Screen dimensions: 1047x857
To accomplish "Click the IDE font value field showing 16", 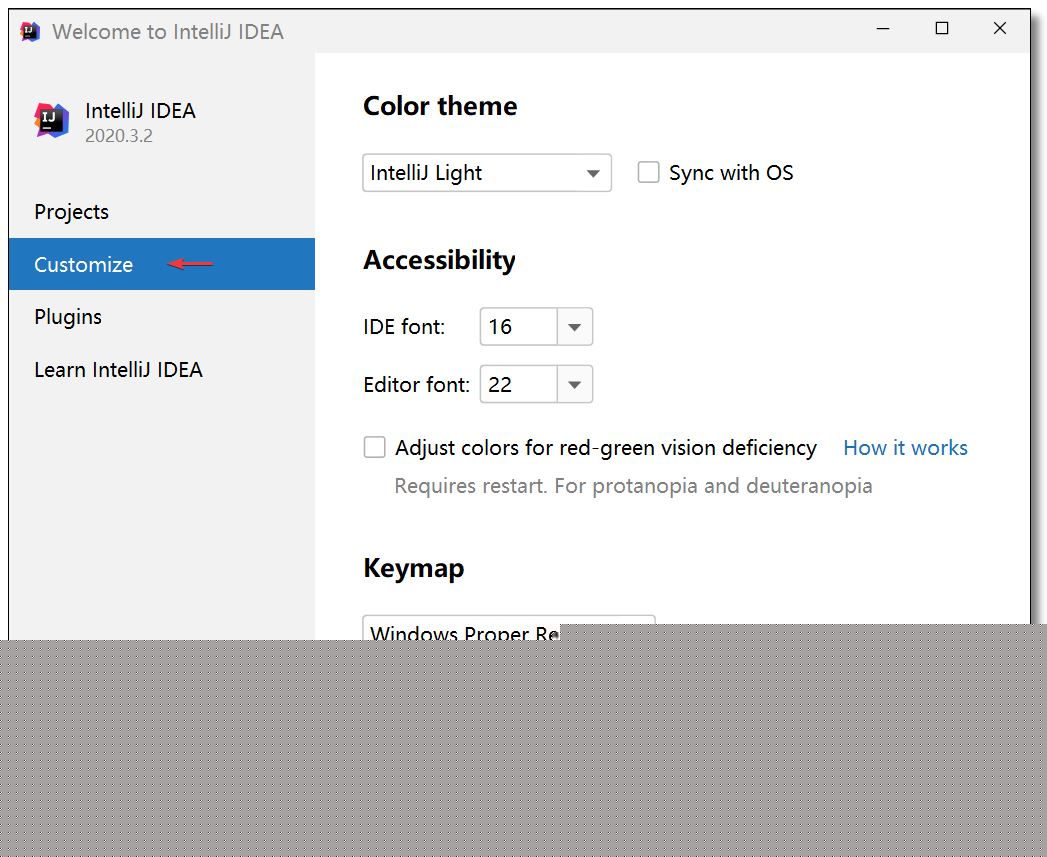I will click(518, 327).
